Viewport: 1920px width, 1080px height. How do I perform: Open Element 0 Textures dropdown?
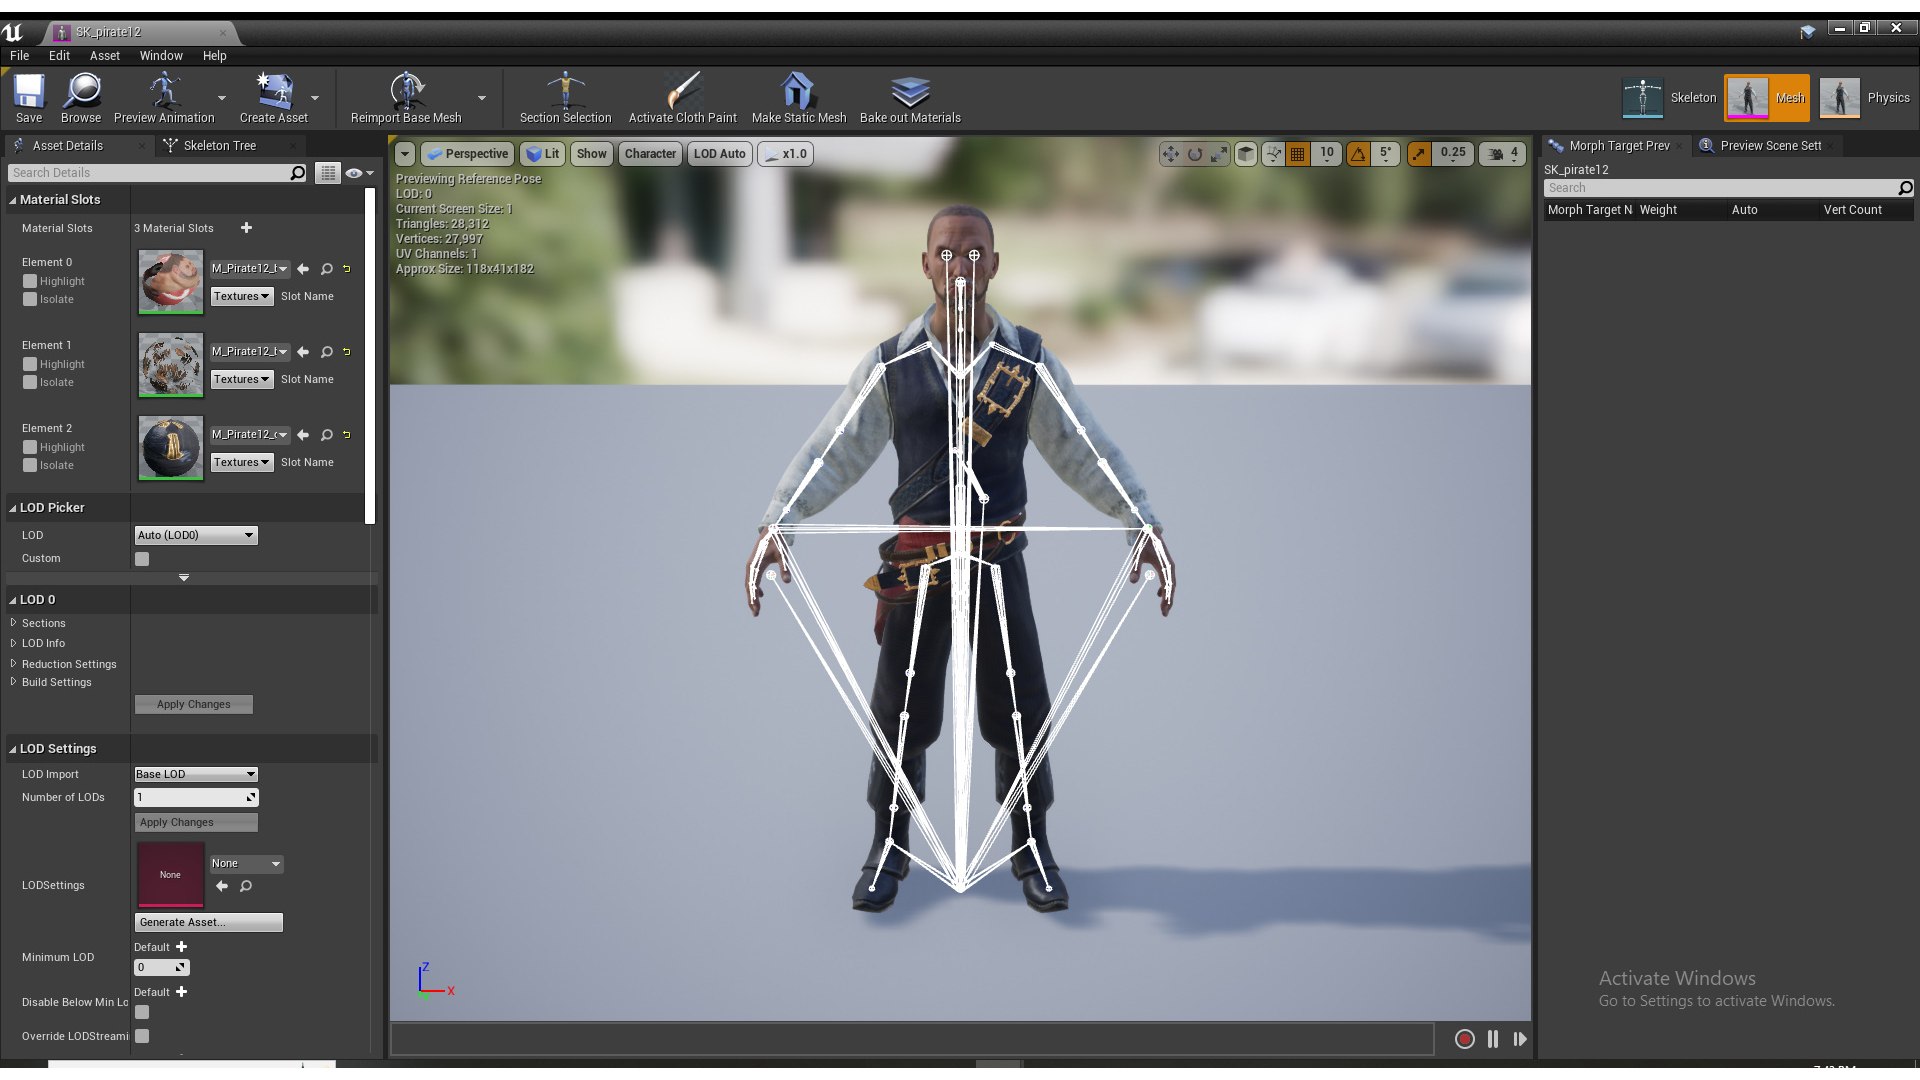coord(242,297)
